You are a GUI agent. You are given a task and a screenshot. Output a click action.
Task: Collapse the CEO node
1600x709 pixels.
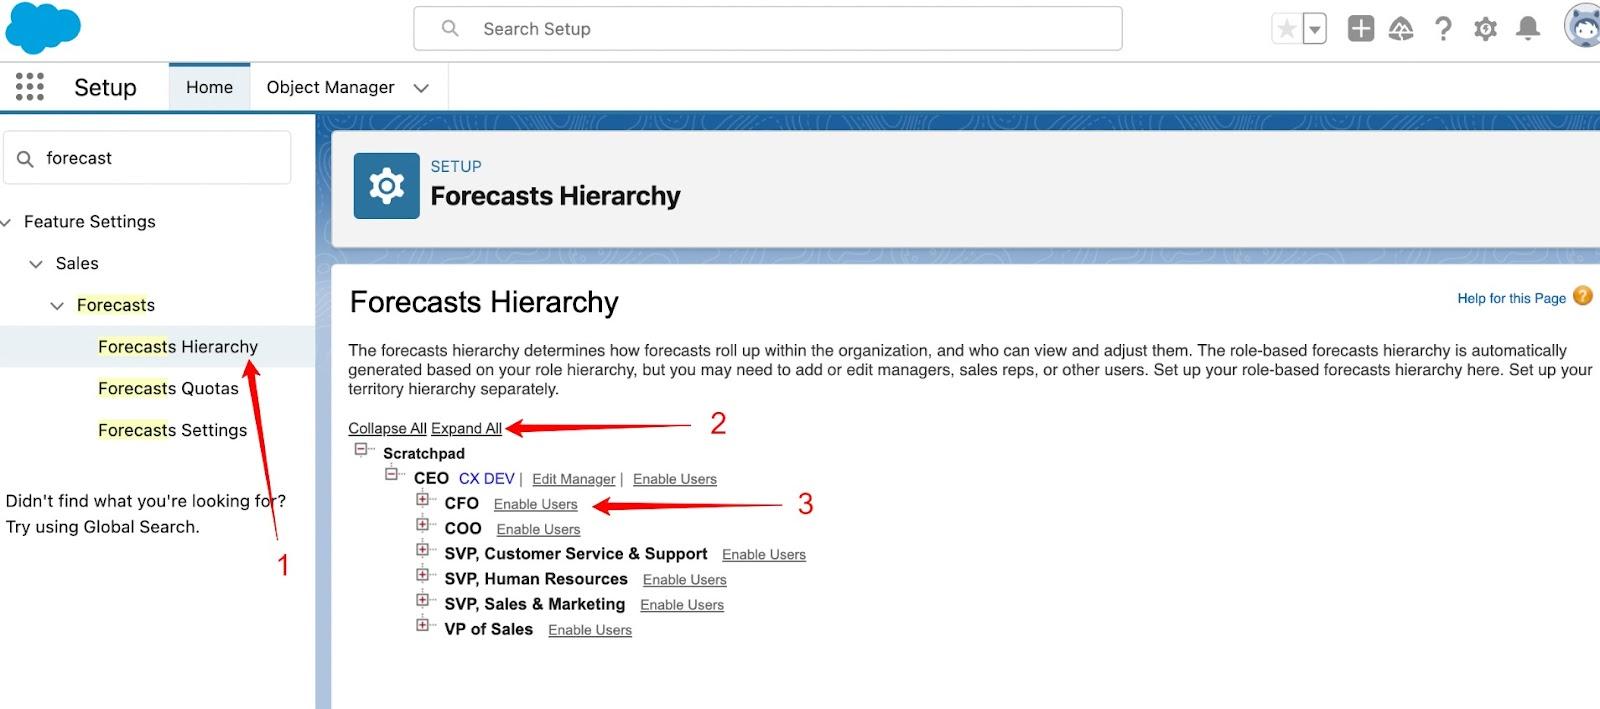click(392, 474)
